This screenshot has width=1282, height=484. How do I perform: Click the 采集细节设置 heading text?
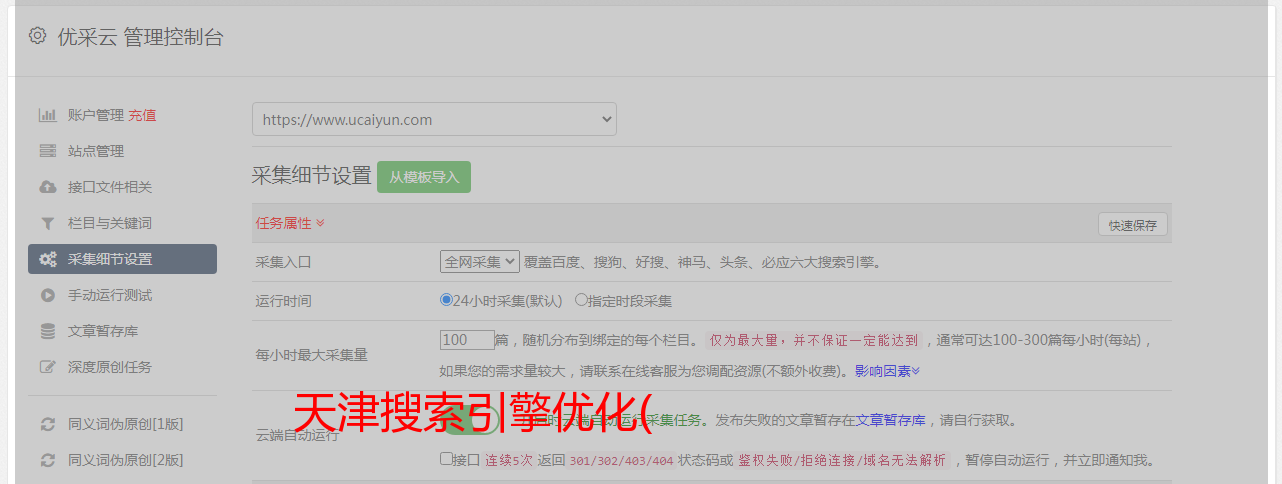[312, 176]
